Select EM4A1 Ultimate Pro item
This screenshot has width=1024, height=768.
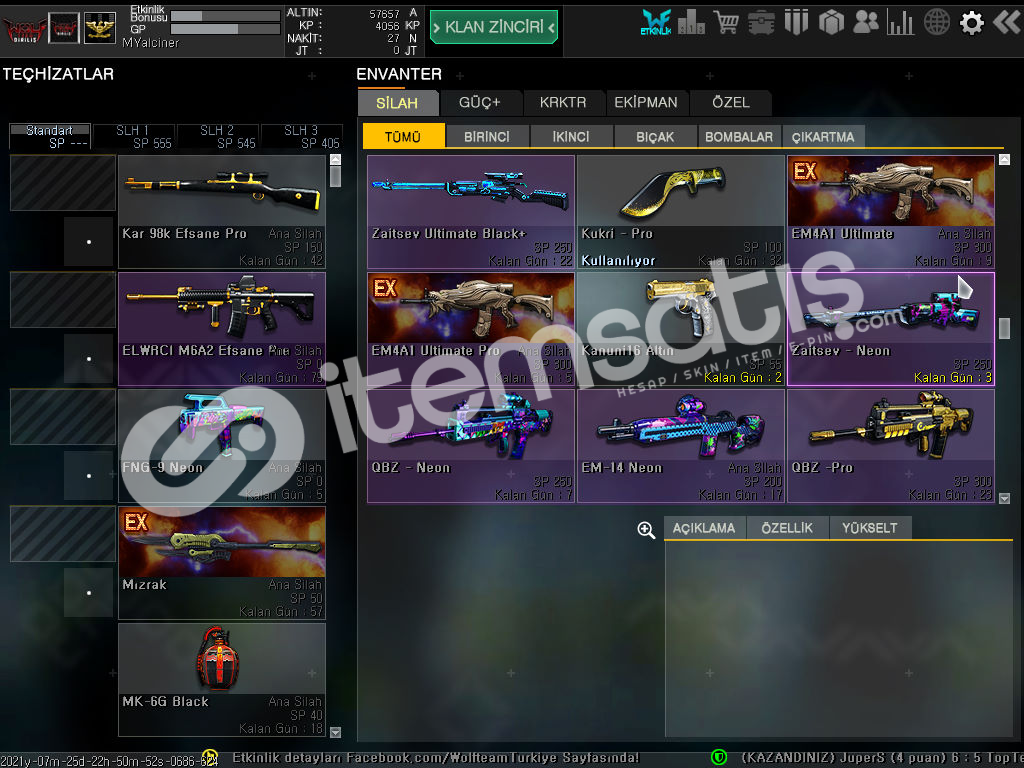tap(471, 328)
